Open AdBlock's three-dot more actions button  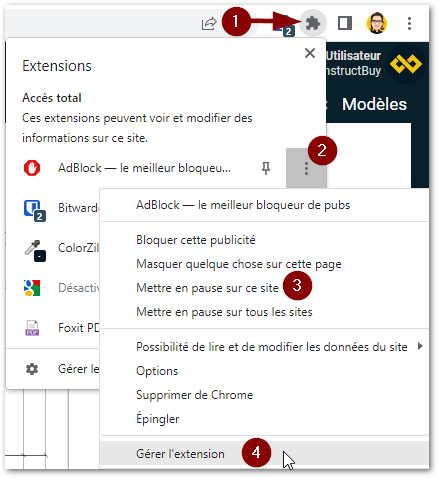point(306,168)
